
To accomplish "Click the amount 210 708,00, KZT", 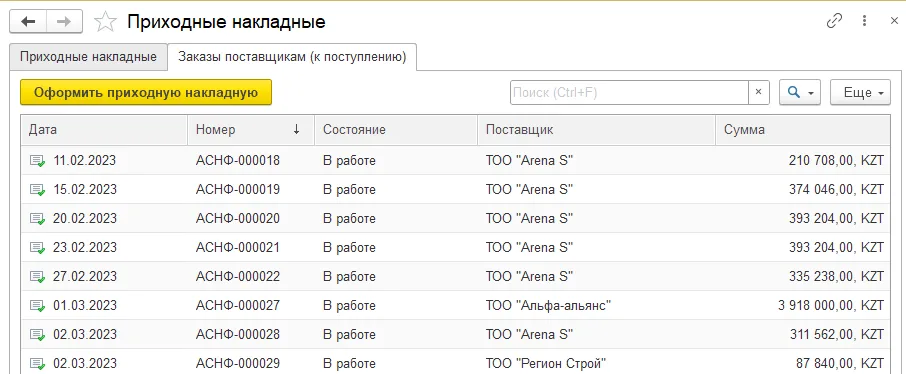I will (836, 161).
